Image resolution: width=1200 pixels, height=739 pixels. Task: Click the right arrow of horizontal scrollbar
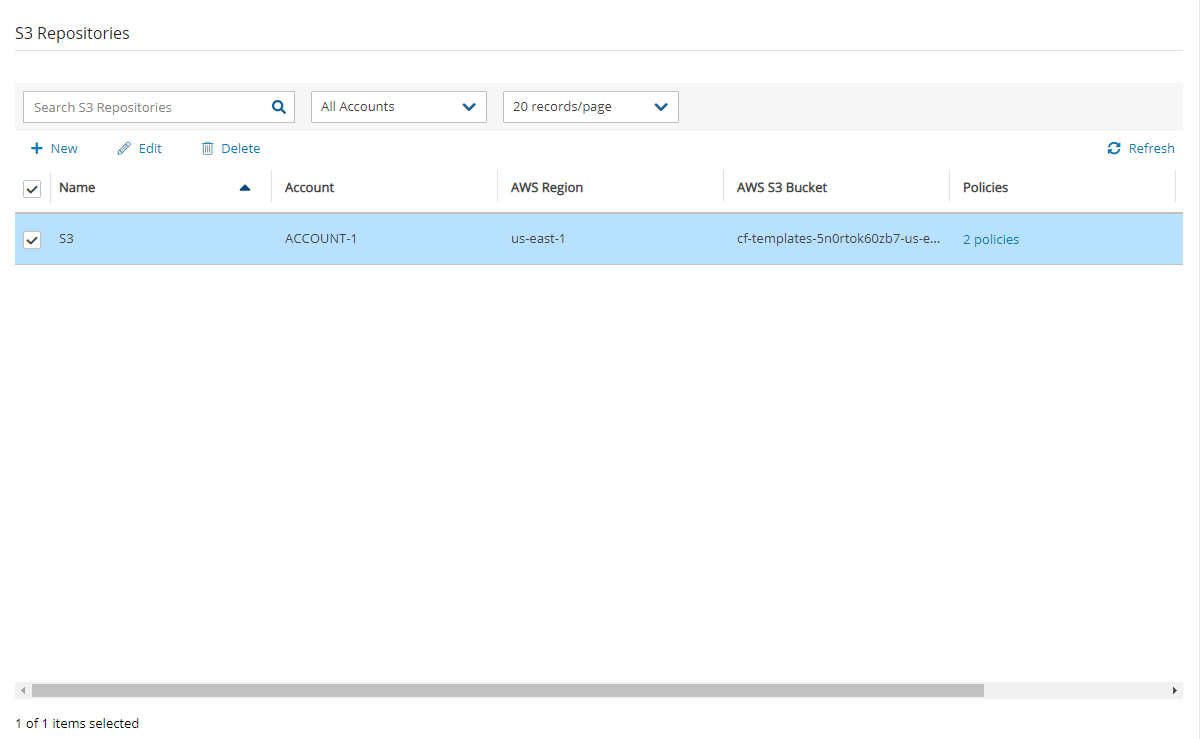pyautogui.click(x=1175, y=690)
